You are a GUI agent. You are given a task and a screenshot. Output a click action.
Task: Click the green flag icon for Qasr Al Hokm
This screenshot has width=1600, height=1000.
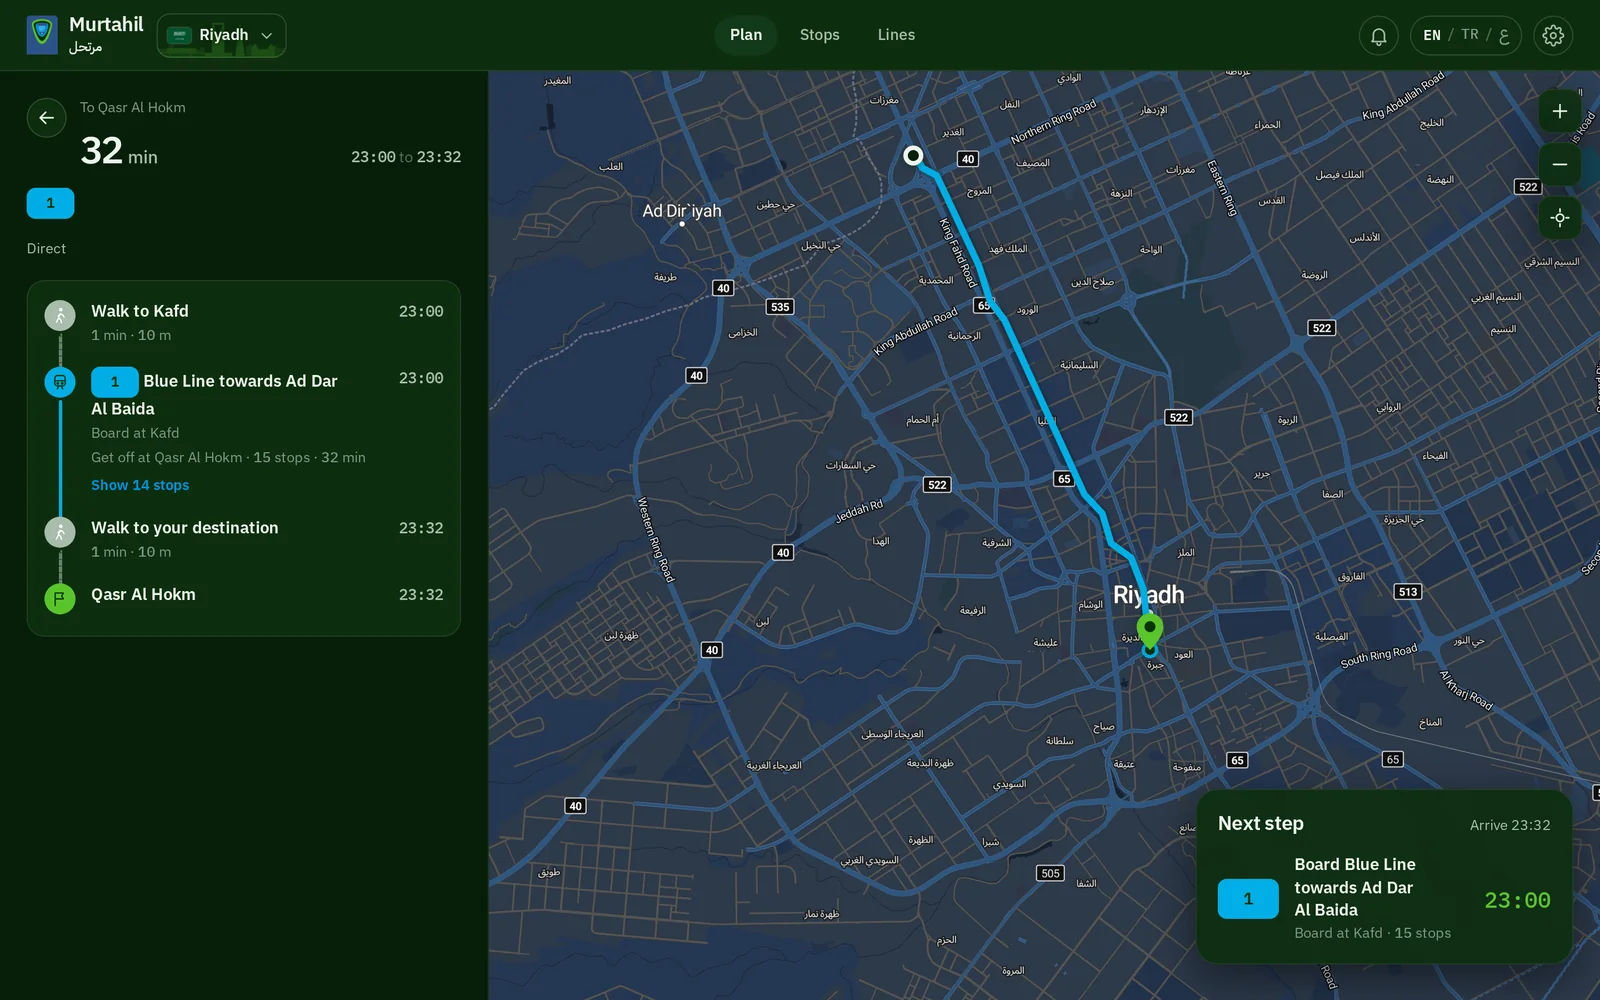(x=60, y=598)
